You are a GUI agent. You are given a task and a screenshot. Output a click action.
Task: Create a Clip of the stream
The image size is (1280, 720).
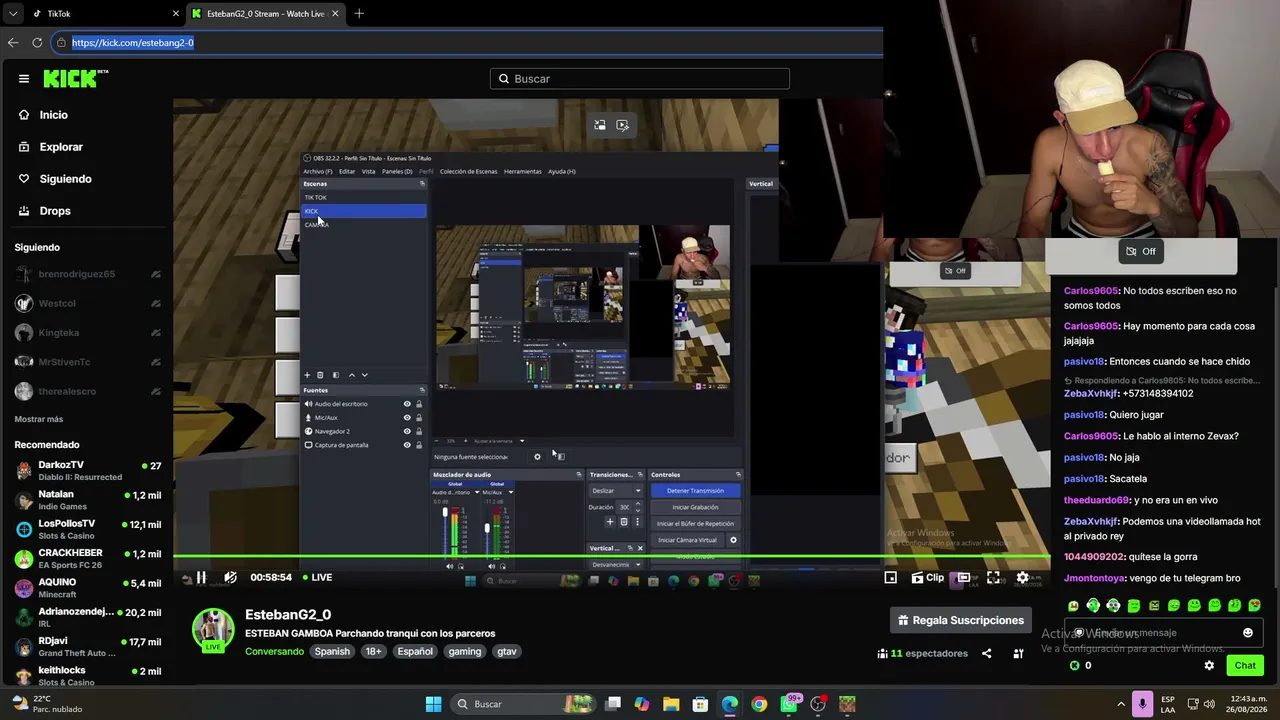click(928, 577)
